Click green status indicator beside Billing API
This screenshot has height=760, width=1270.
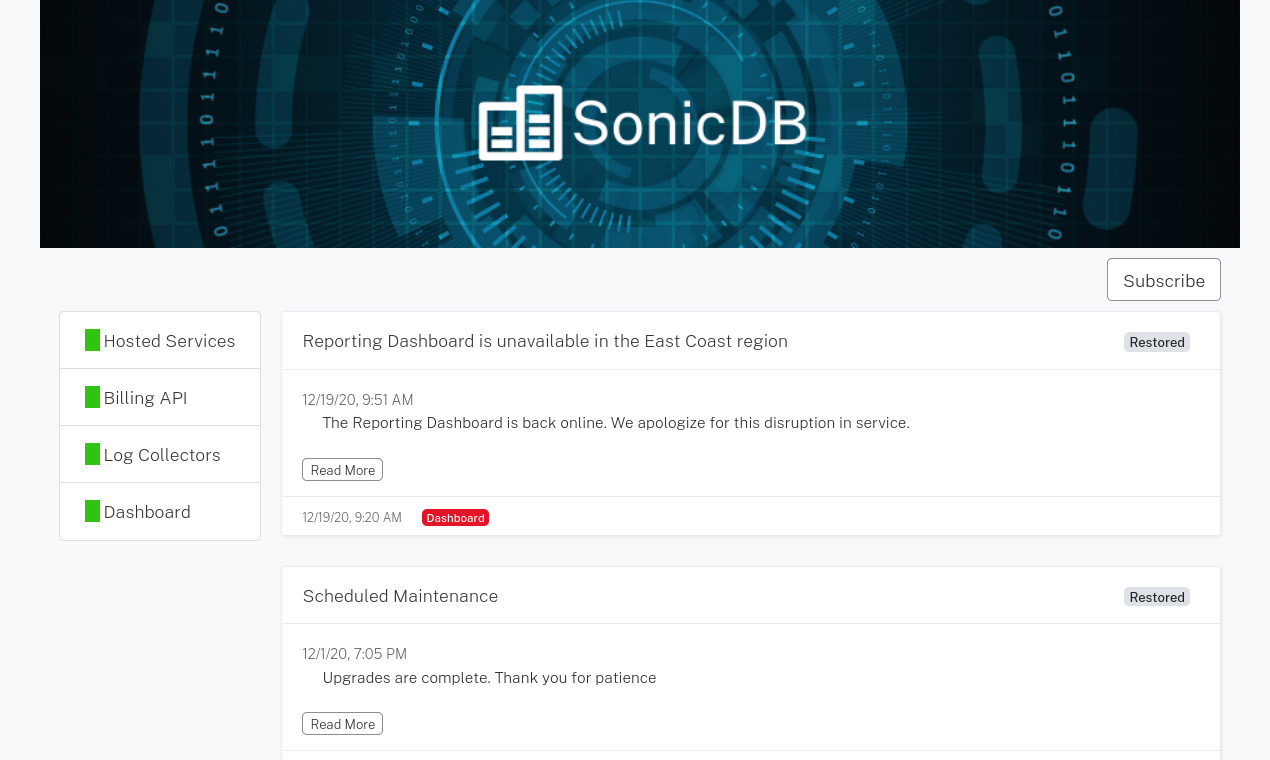click(92, 397)
